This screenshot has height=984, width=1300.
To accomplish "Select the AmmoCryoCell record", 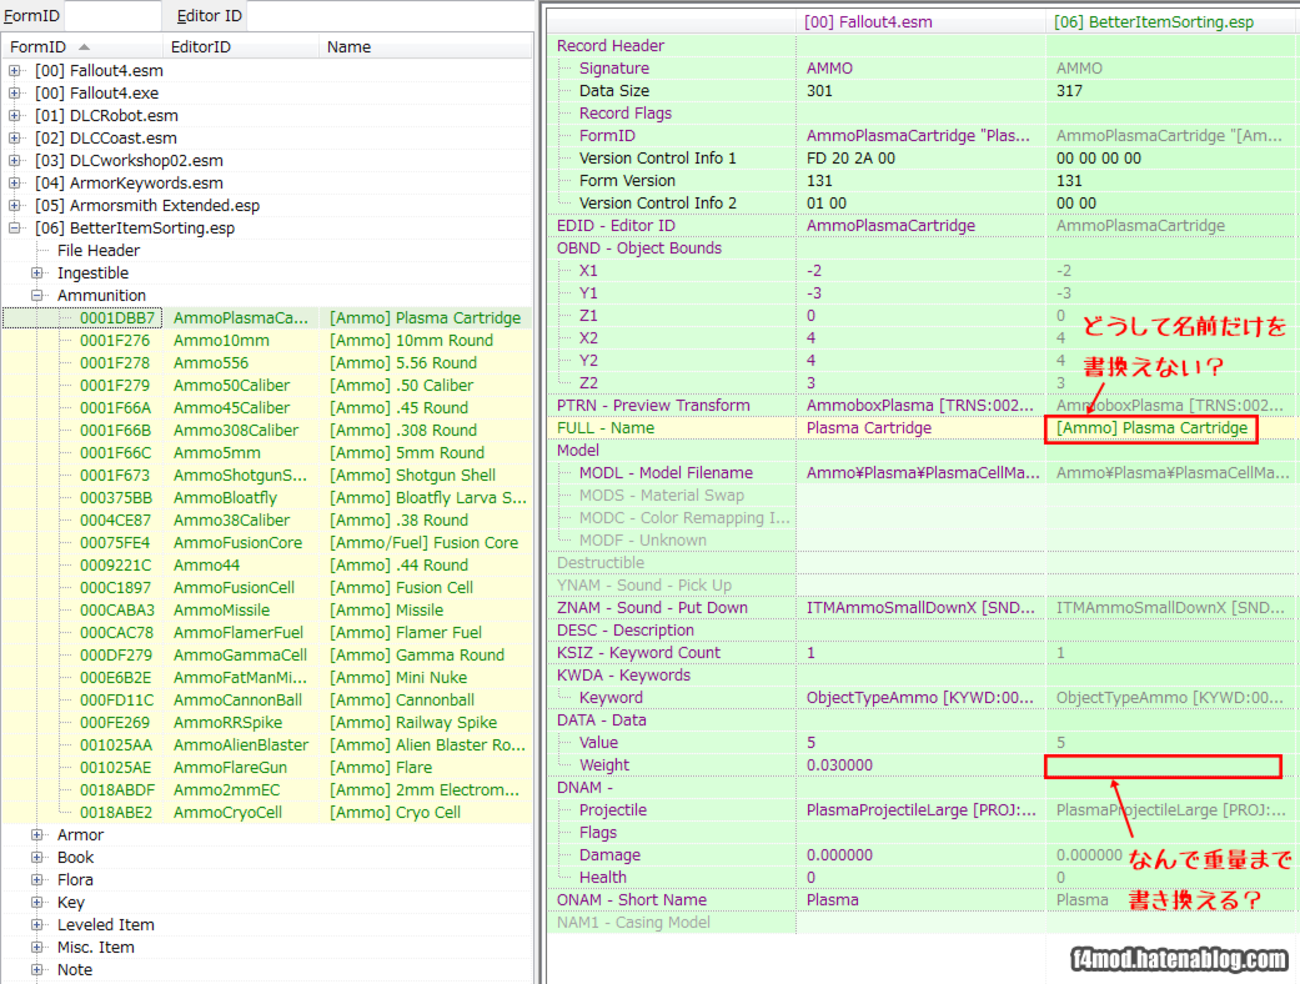I will click(227, 813).
